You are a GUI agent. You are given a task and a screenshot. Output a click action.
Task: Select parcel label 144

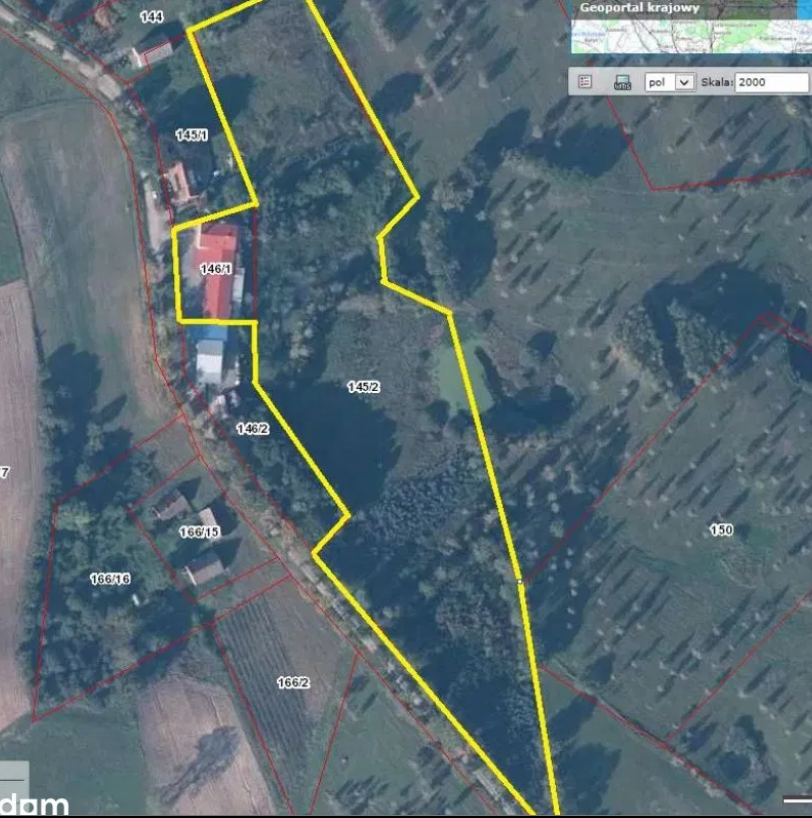(151, 17)
